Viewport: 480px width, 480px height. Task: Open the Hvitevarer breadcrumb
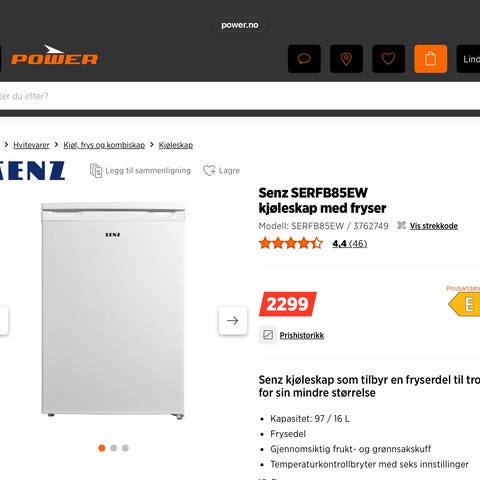[x=31, y=145]
